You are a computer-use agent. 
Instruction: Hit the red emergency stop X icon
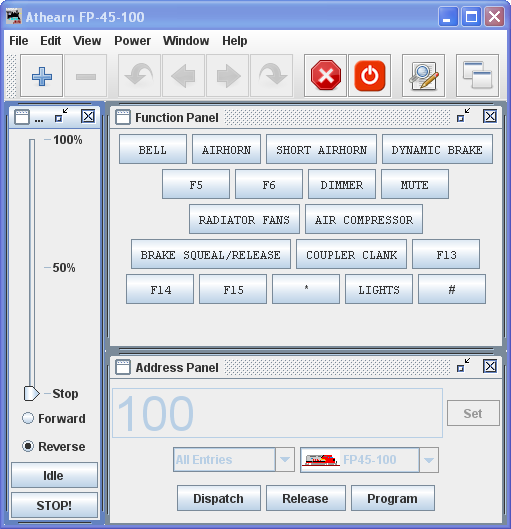pyautogui.click(x=325, y=76)
